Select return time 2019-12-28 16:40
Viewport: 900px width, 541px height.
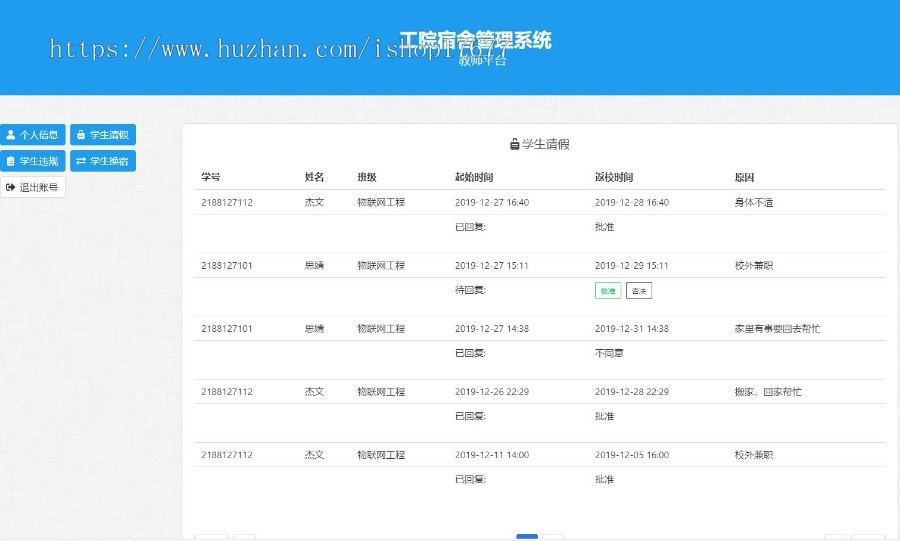coord(632,203)
